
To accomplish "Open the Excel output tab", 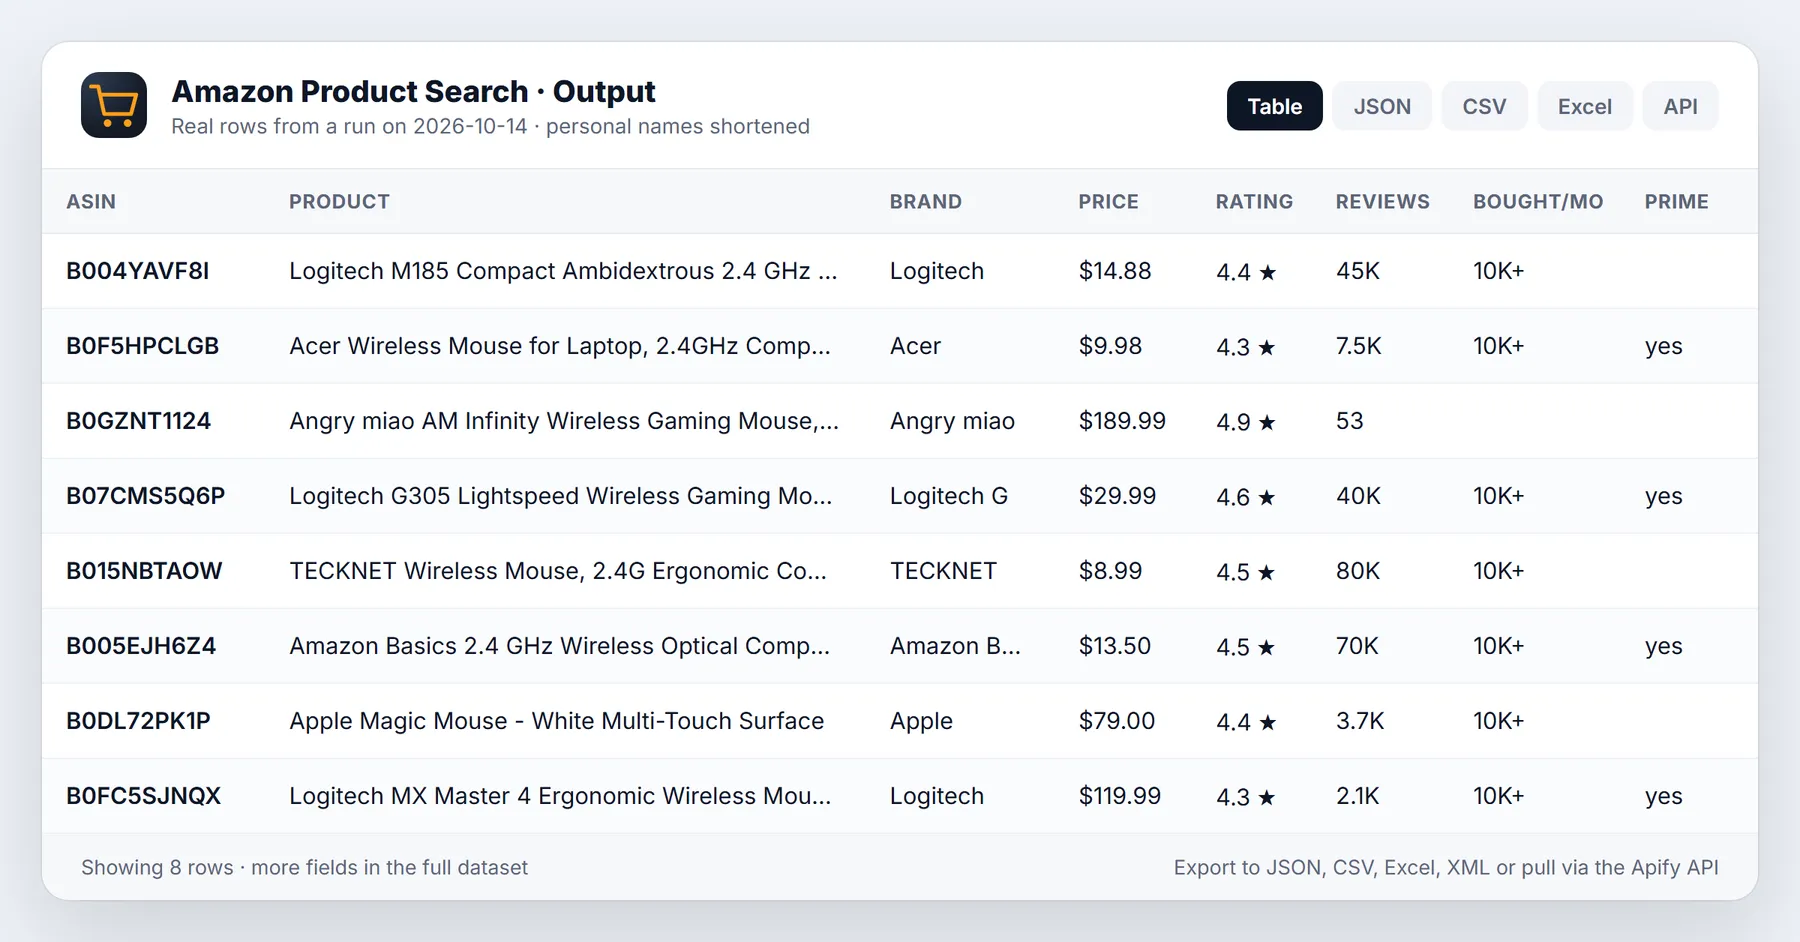I will [1584, 106].
